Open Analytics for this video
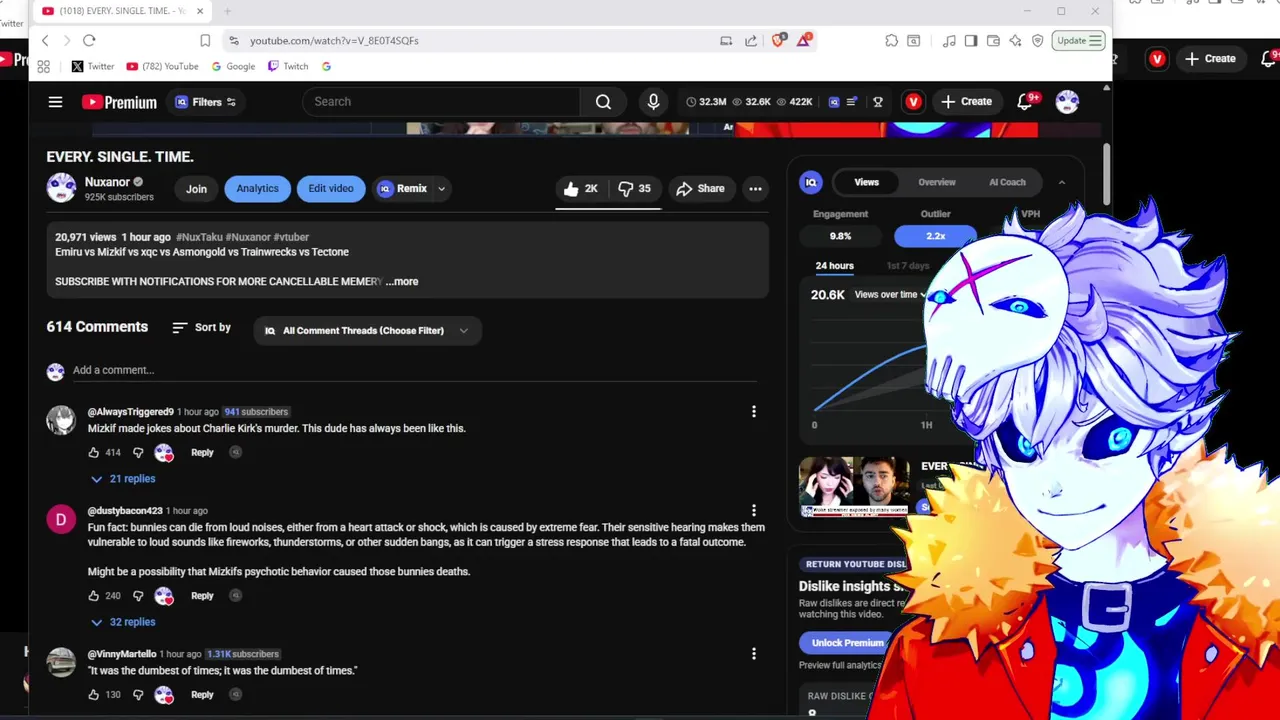This screenshot has height=720, width=1280. click(257, 188)
